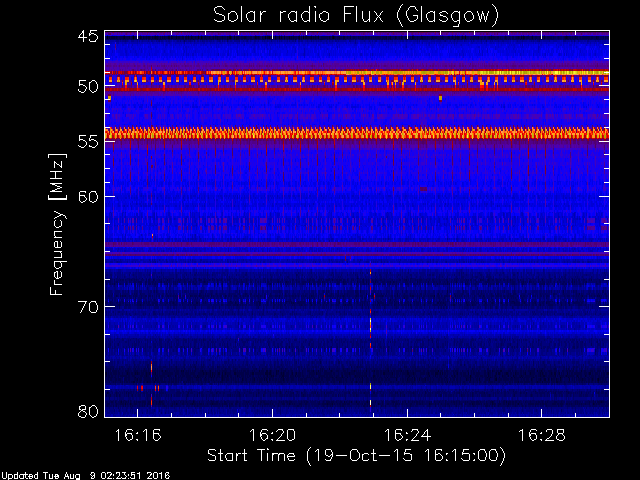Viewport: 640px width, 480px height.
Task: Click the "Start Time (19-Oct-15 16:15:00)" label
Action: [x=356, y=455]
